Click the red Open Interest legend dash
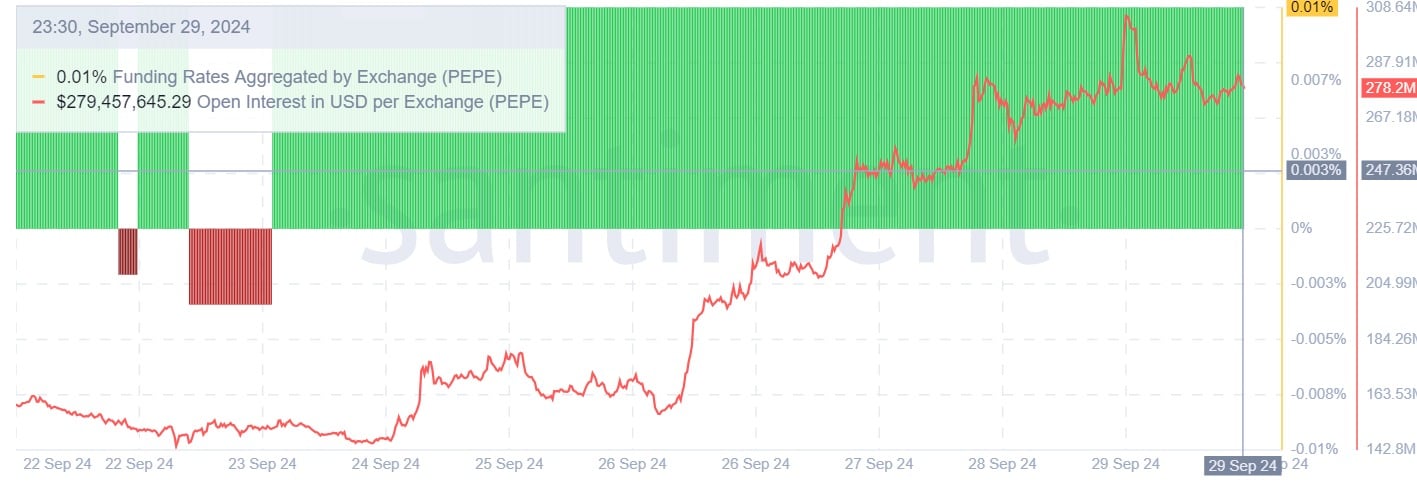This screenshot has width=1417, height=491. tap(38, 102)
